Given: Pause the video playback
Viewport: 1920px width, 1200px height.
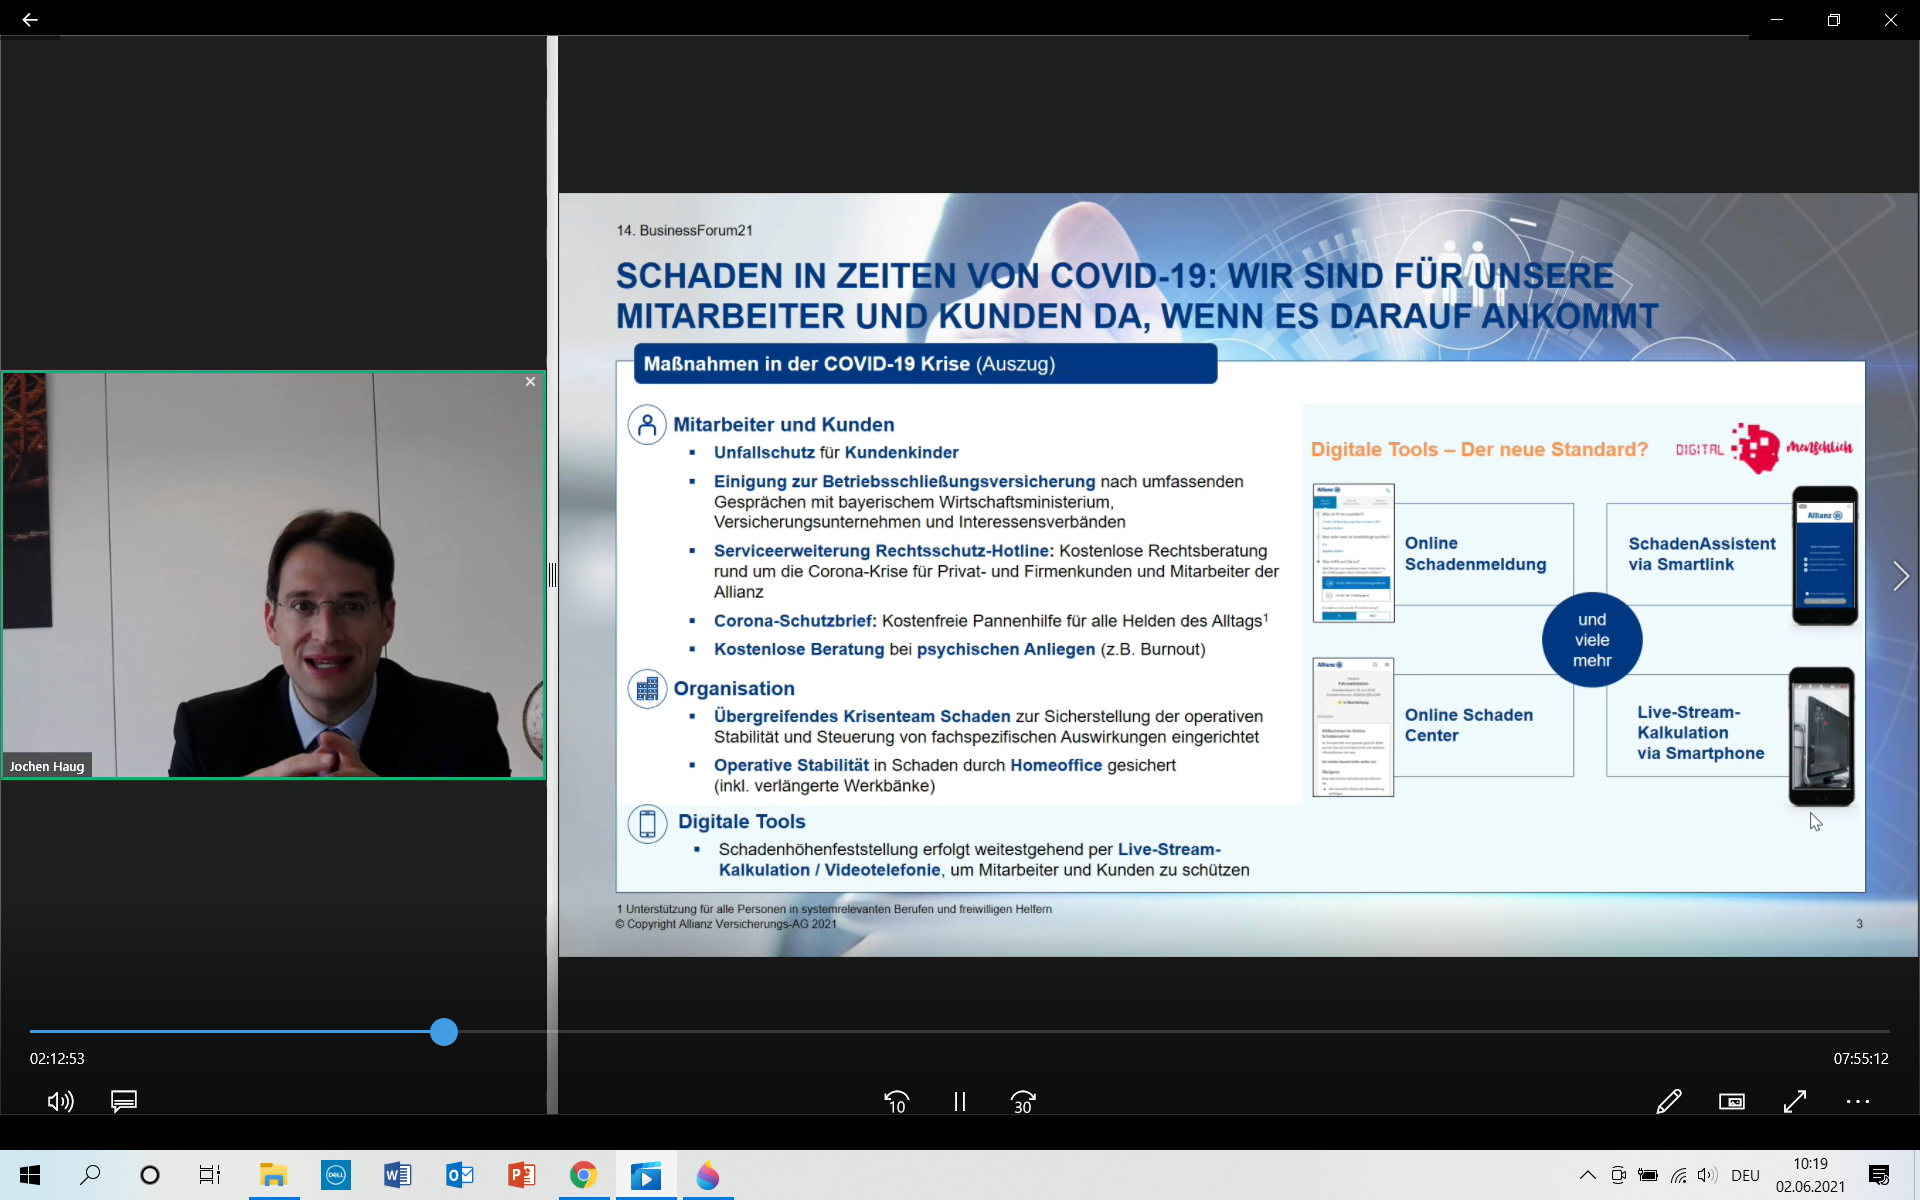Looking at the screenshot, I should coord(959,1101).
